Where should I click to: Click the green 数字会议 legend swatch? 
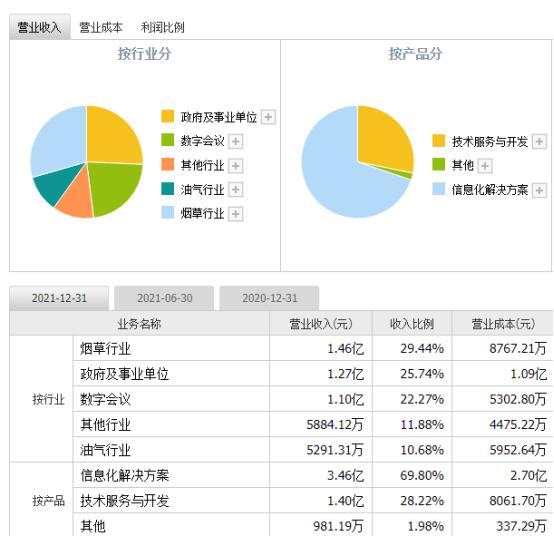(167, 140)
